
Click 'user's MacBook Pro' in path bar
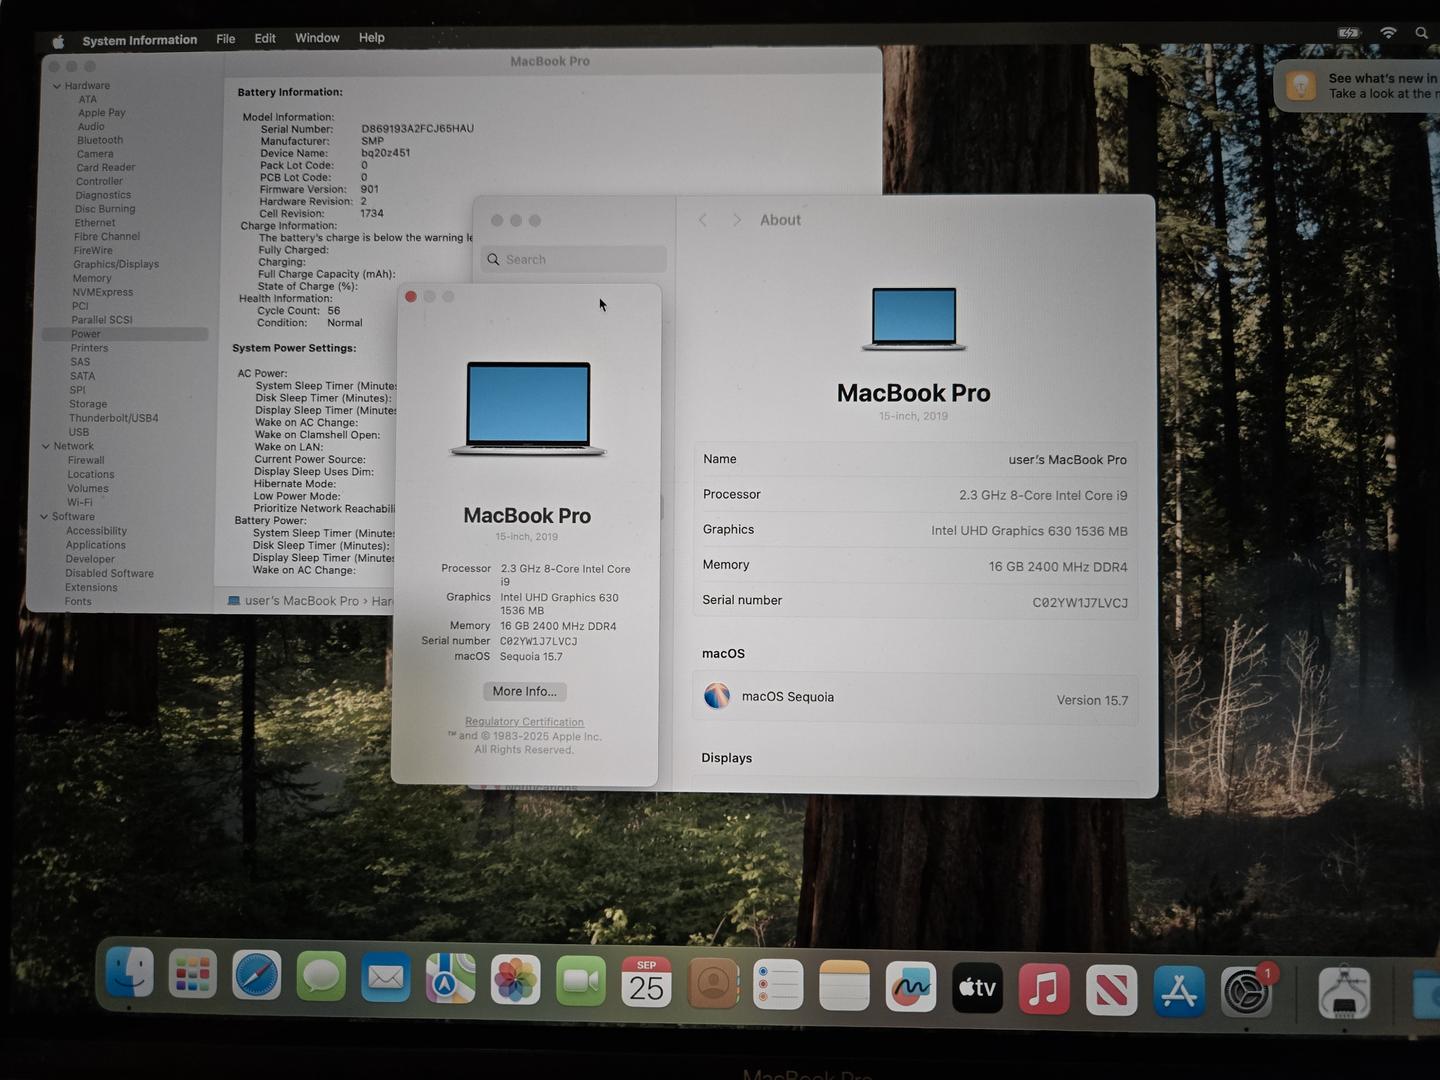(x=301, y=600)
